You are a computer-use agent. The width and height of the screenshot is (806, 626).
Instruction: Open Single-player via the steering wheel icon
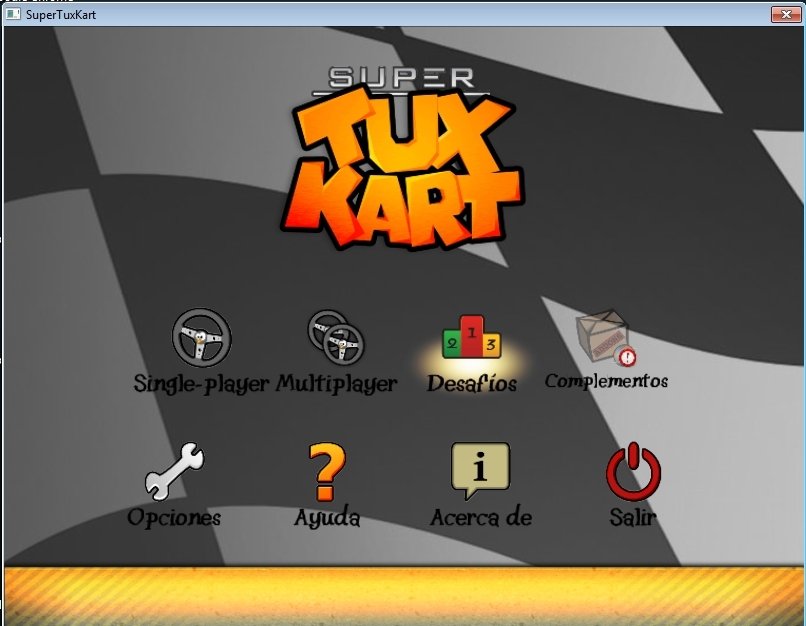pos(202,338)
